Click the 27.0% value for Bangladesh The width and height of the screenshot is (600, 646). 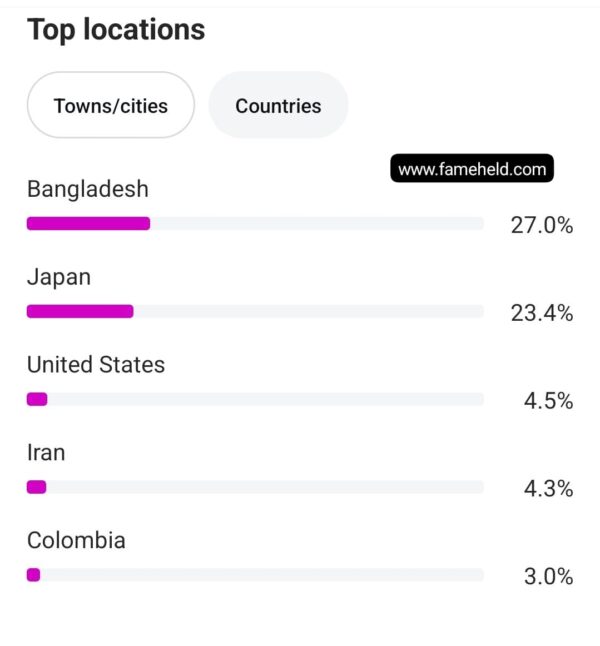[x=541, y=225]
